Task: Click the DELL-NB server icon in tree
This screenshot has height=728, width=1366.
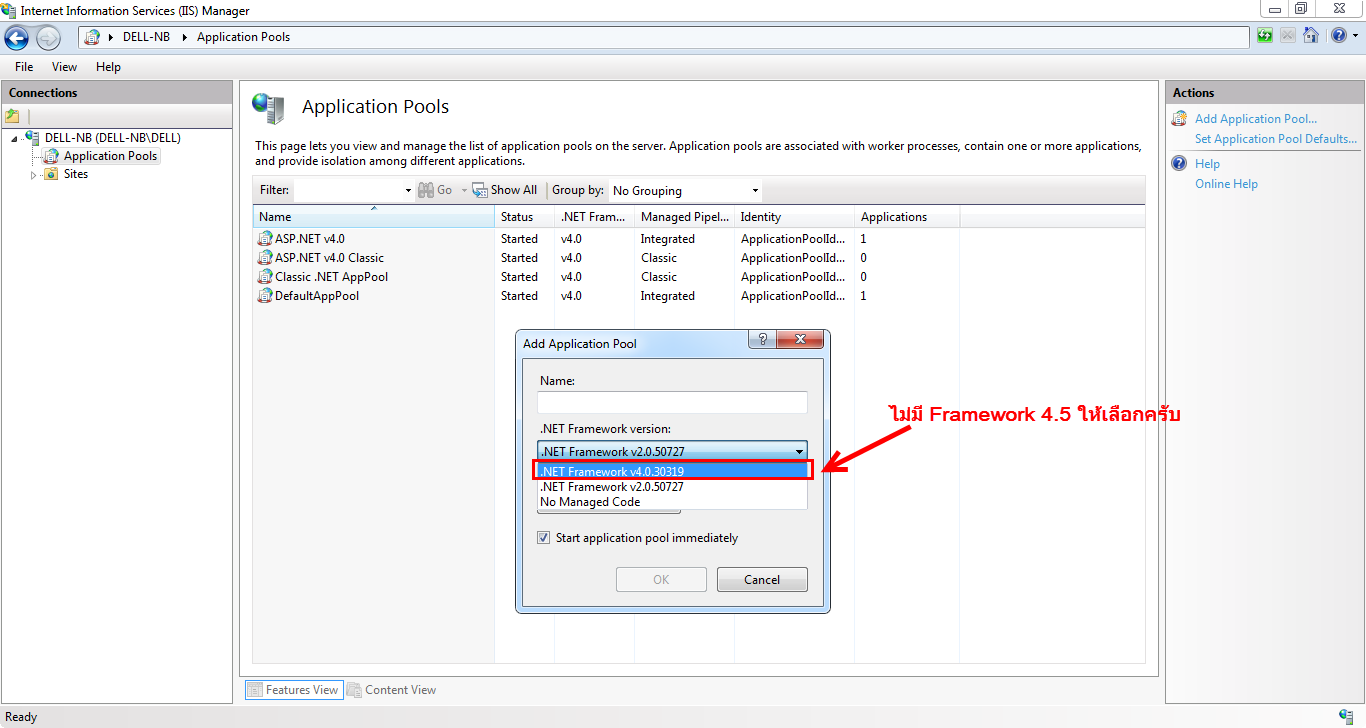Action: 33,138
